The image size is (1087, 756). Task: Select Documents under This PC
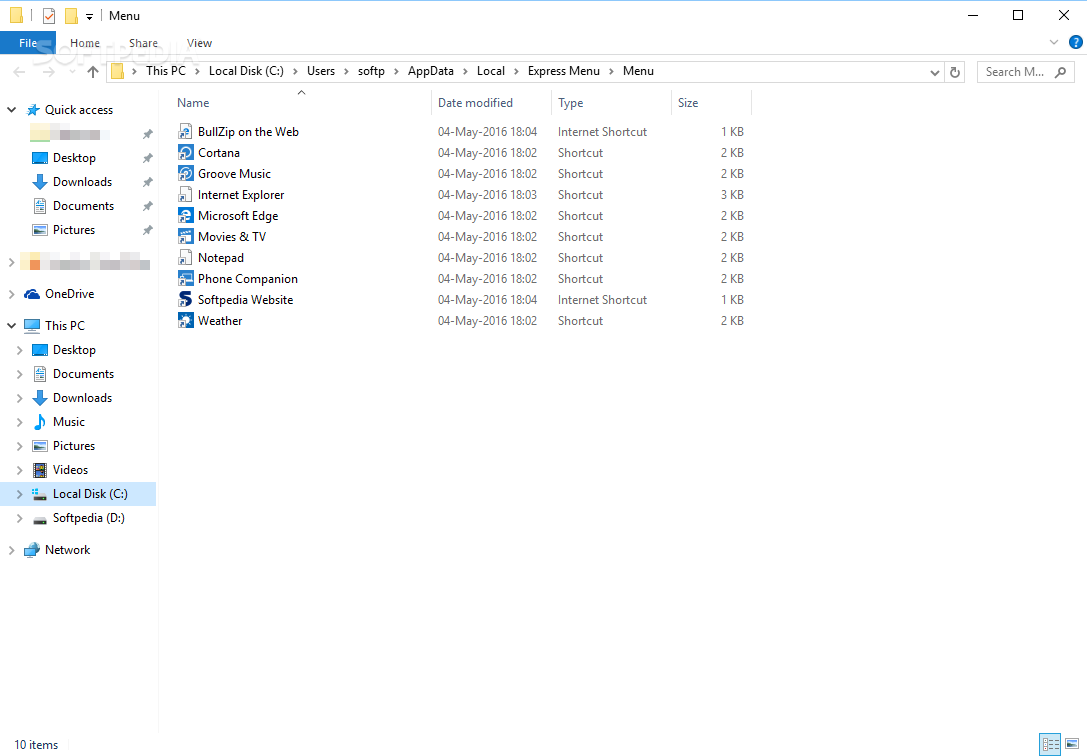(83, 373)
